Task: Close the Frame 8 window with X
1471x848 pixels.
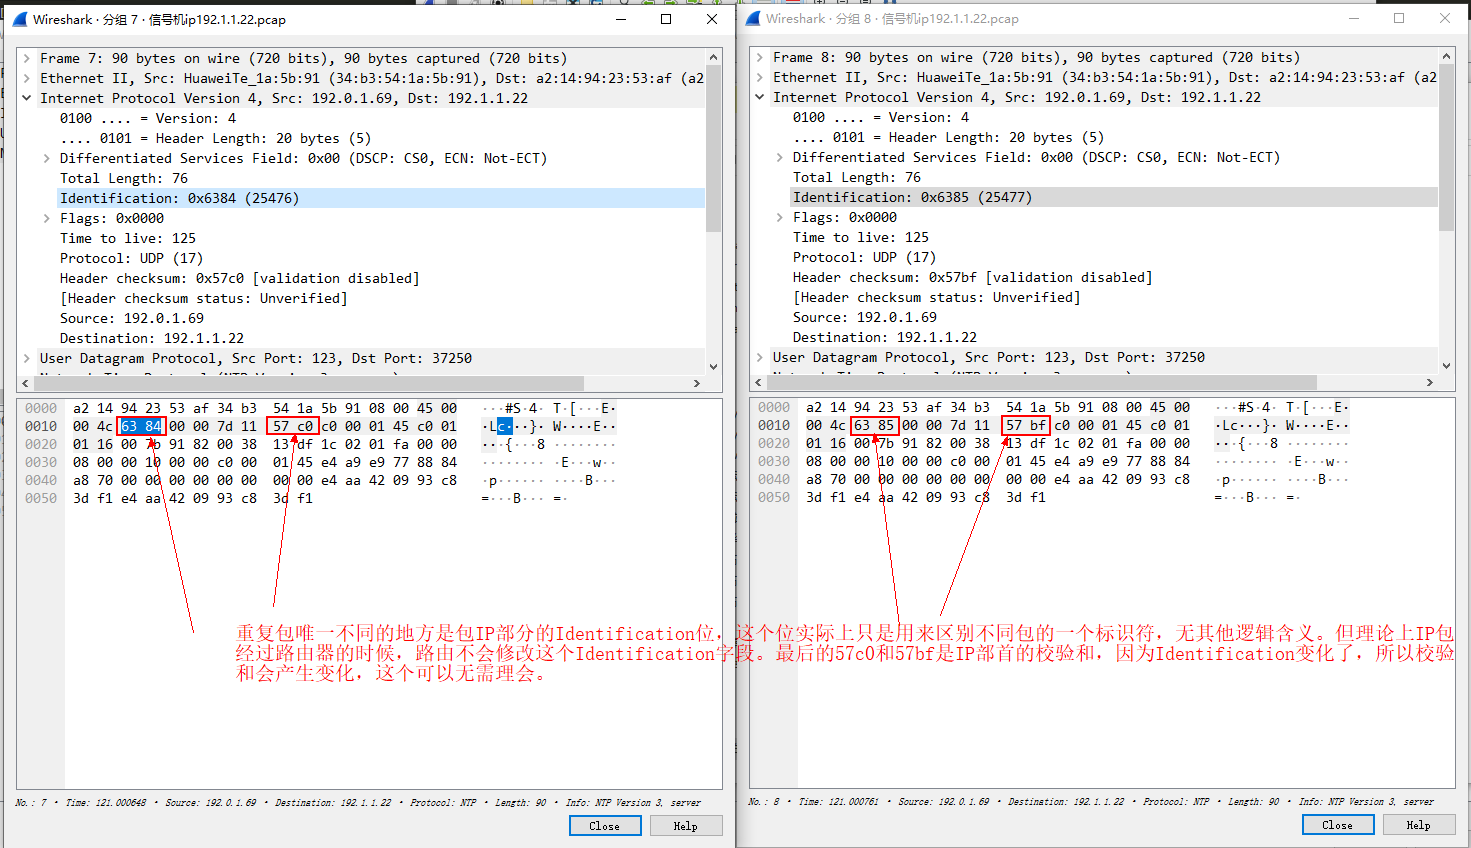Action: tap(1445, 18)
